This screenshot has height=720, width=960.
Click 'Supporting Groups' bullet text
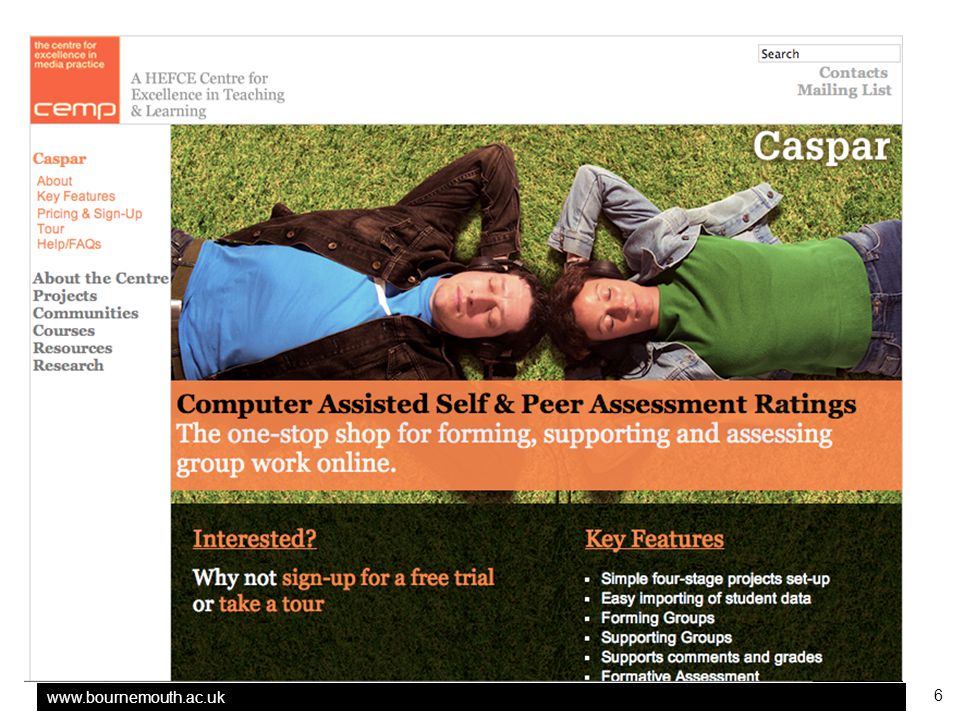(x=666, y=637)
